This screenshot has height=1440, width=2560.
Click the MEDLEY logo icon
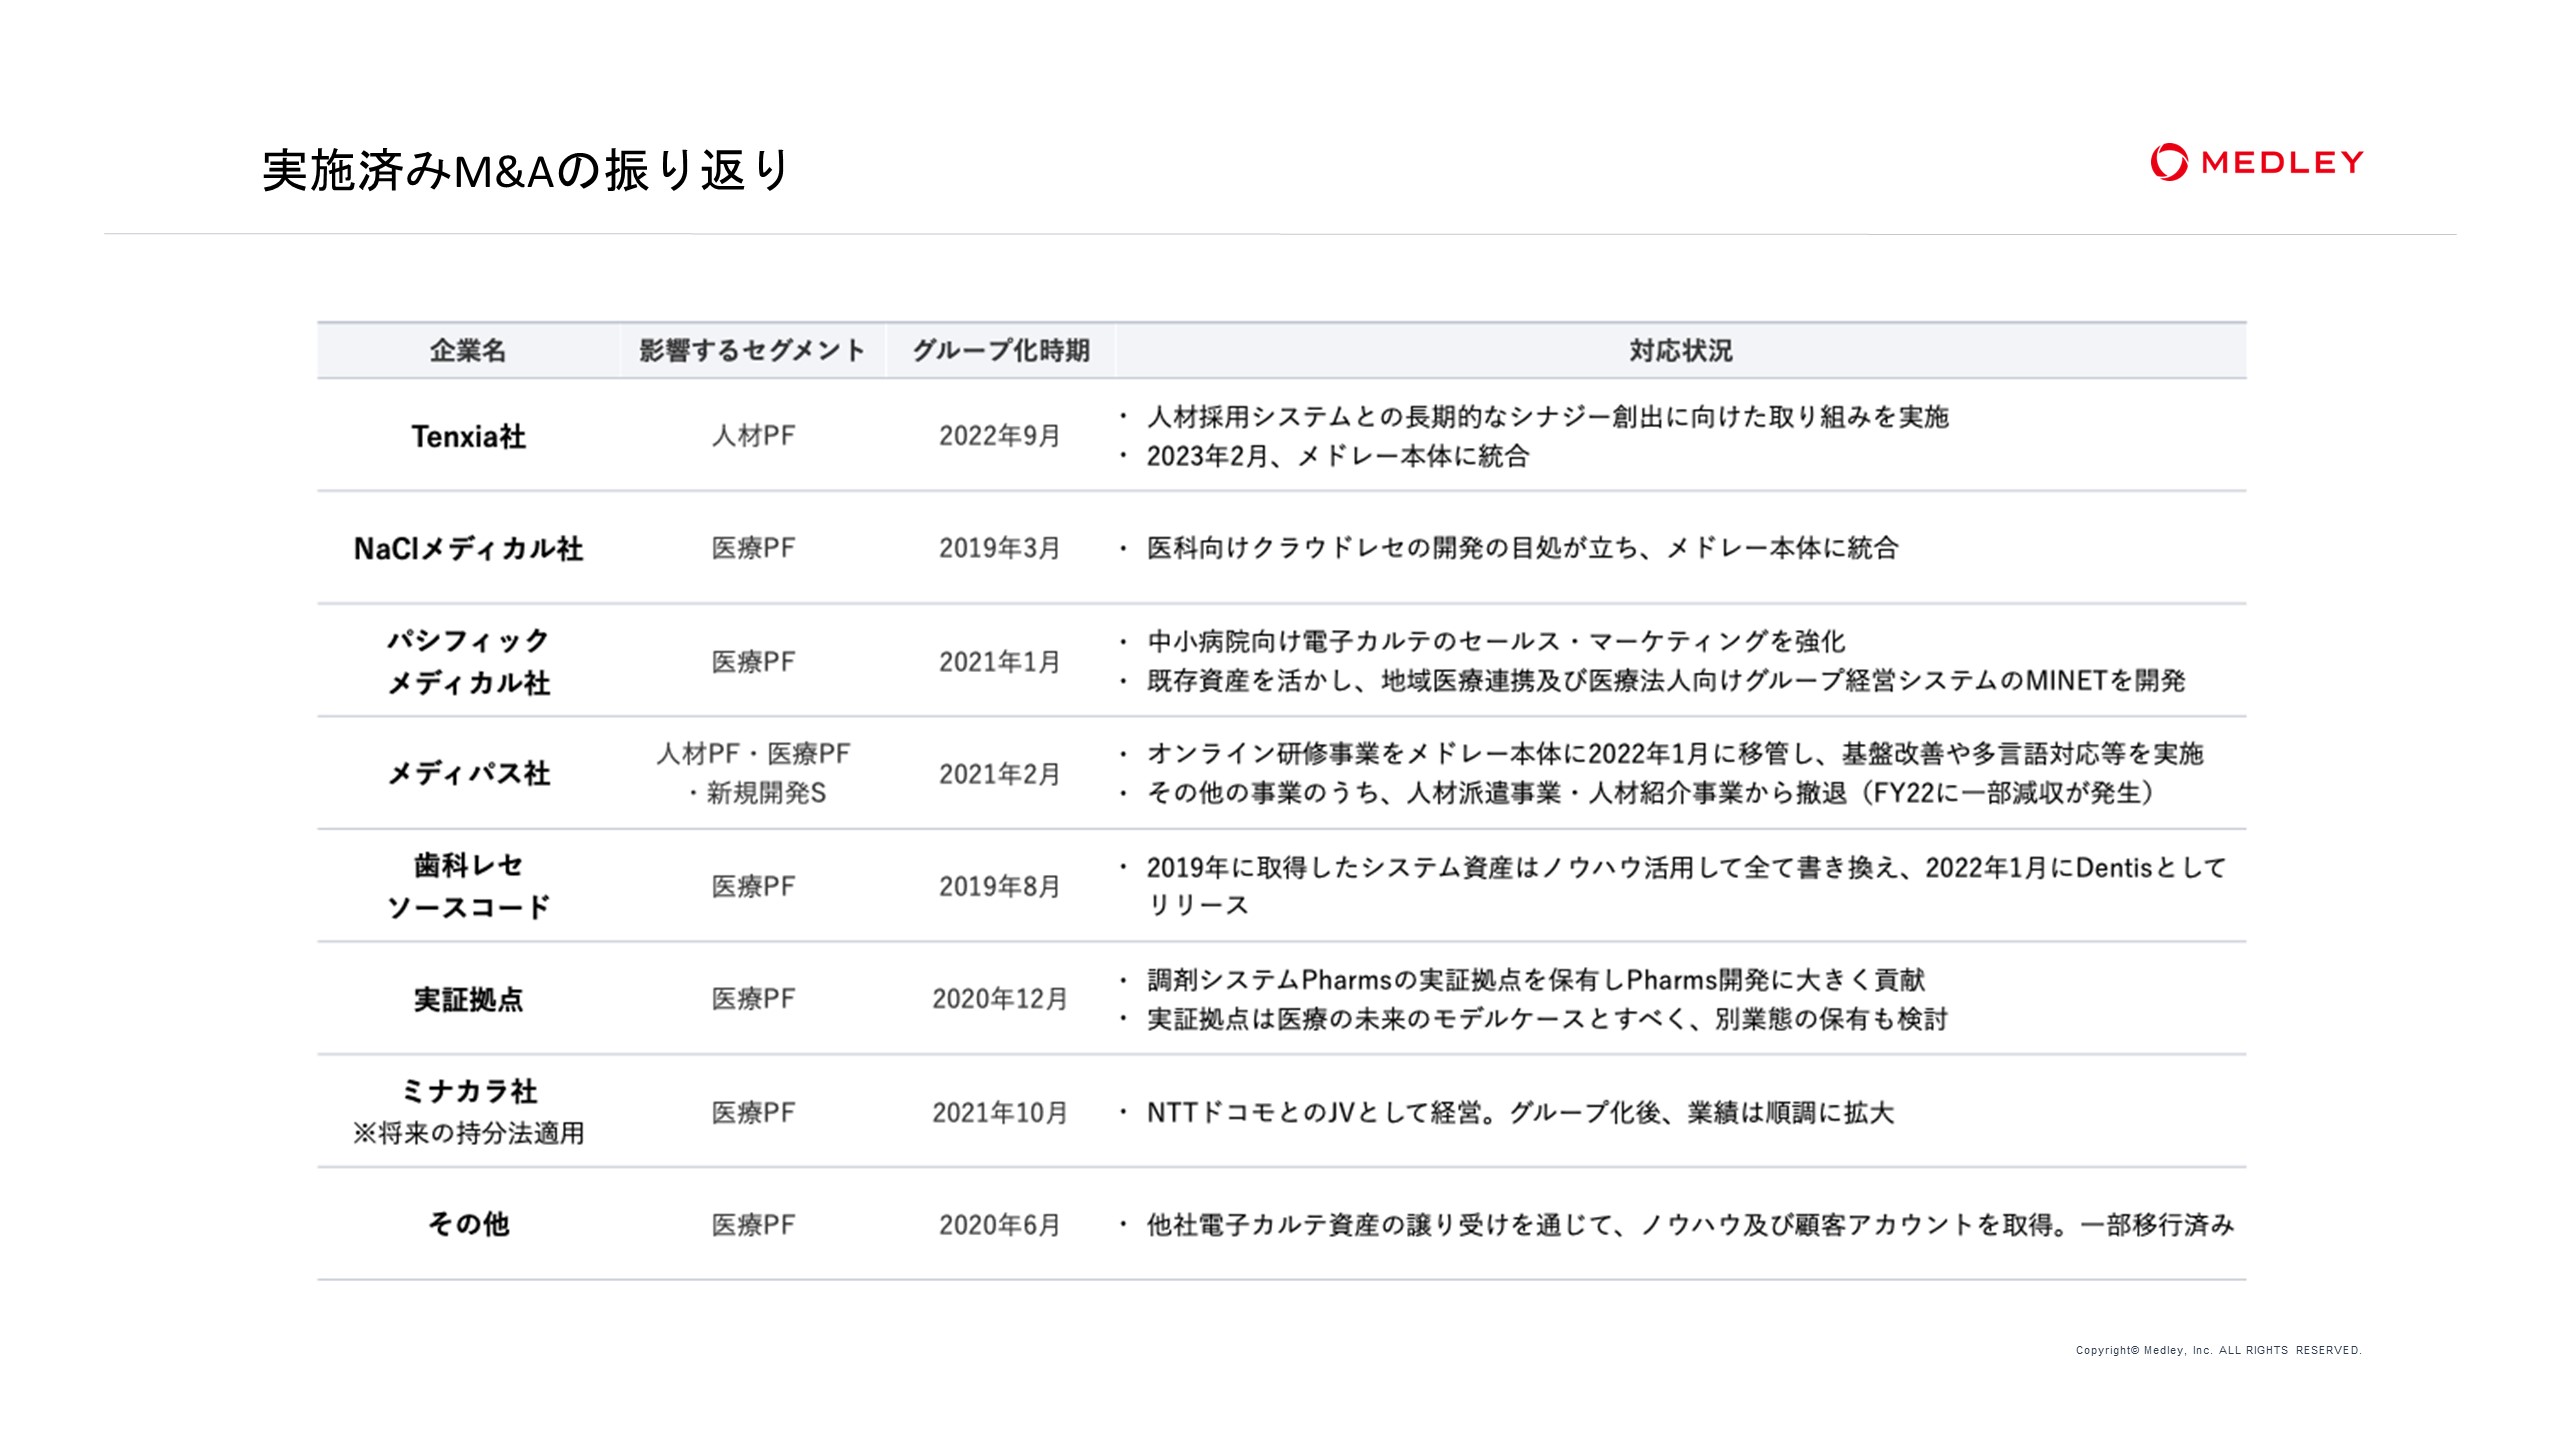(2168, 162)
